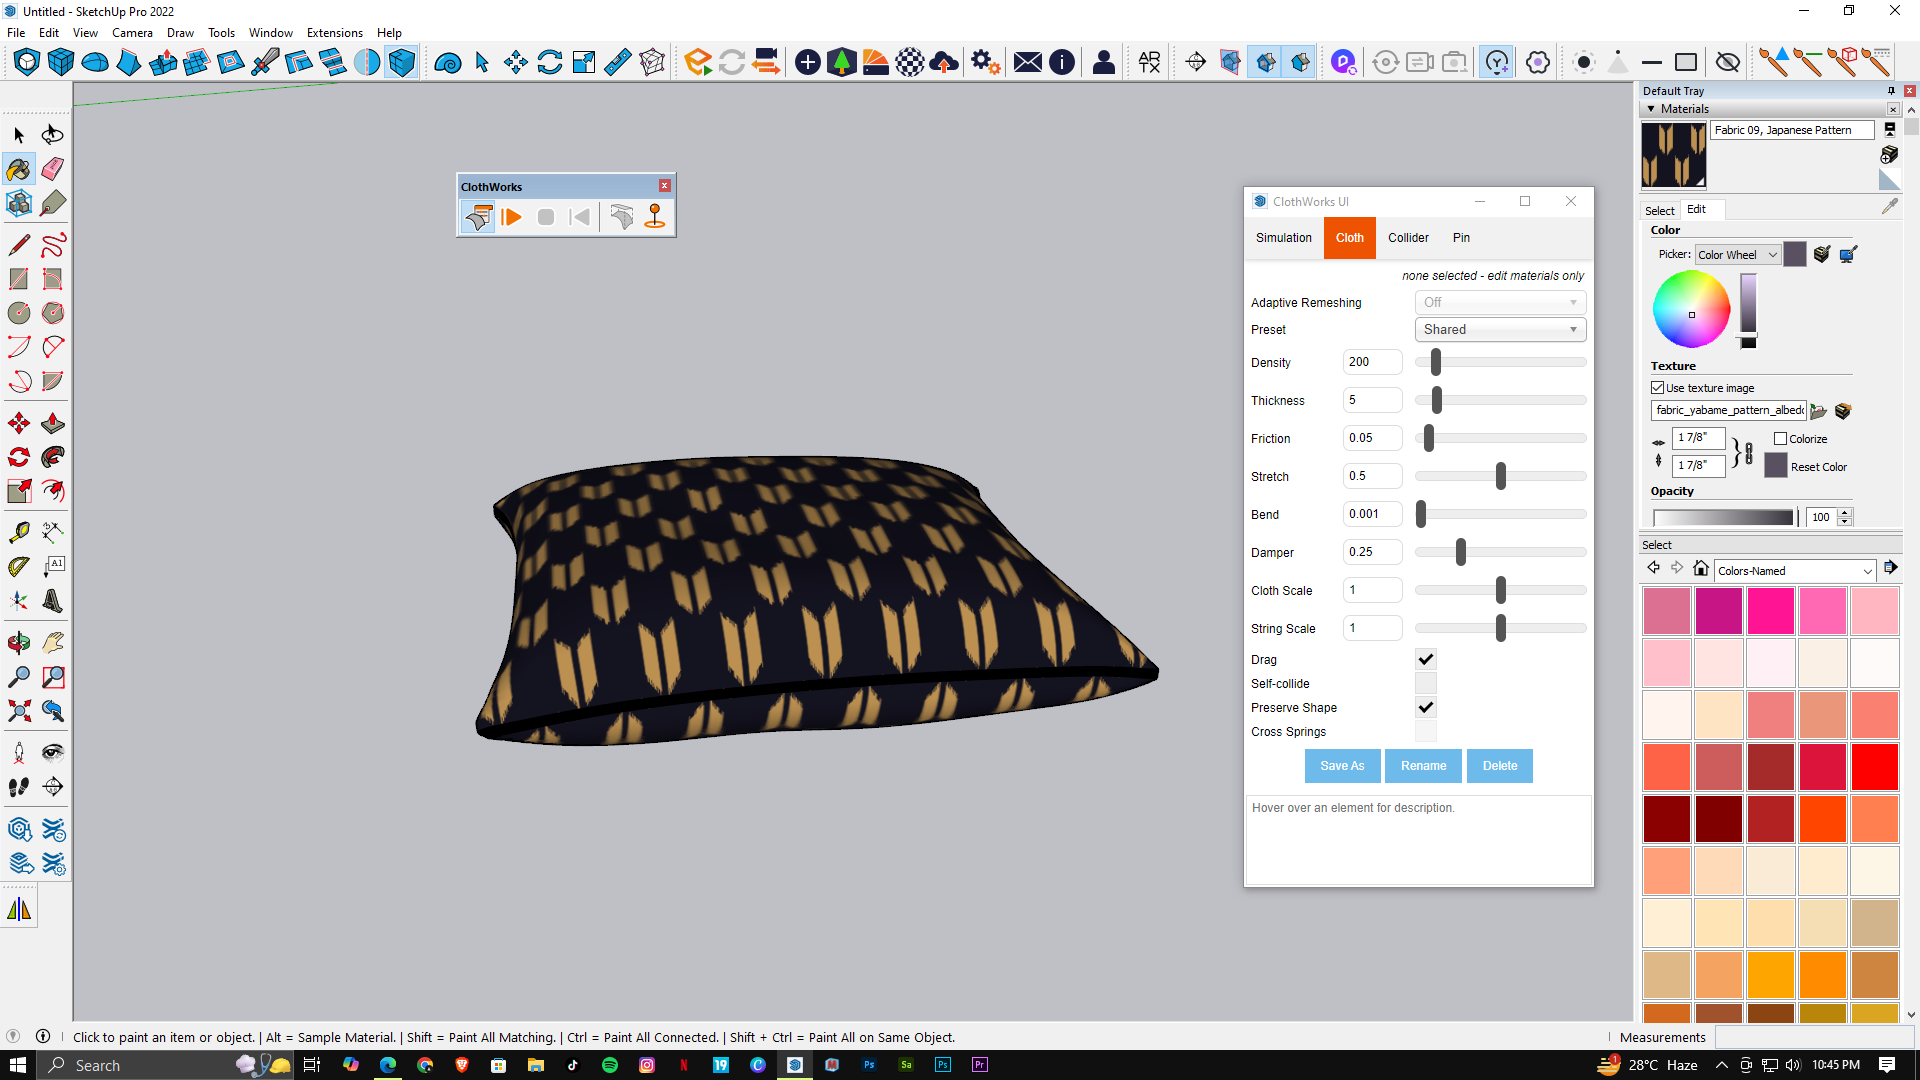Select the Line pencil tool
Viewport: 1920px width, 1080px height.
(x=18, y=245)
